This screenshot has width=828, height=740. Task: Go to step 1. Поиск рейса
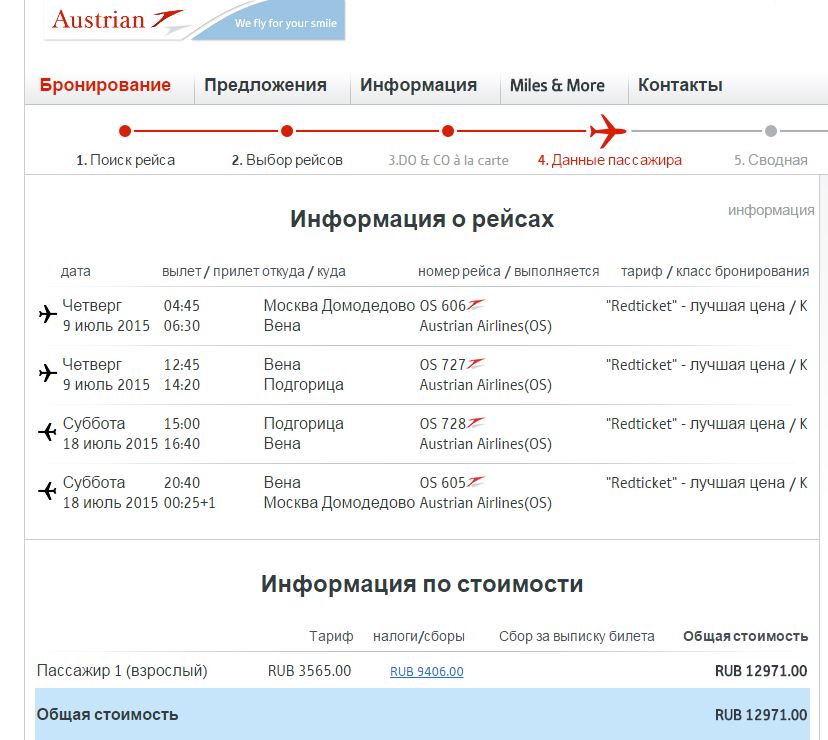click(x=126, y=160)
